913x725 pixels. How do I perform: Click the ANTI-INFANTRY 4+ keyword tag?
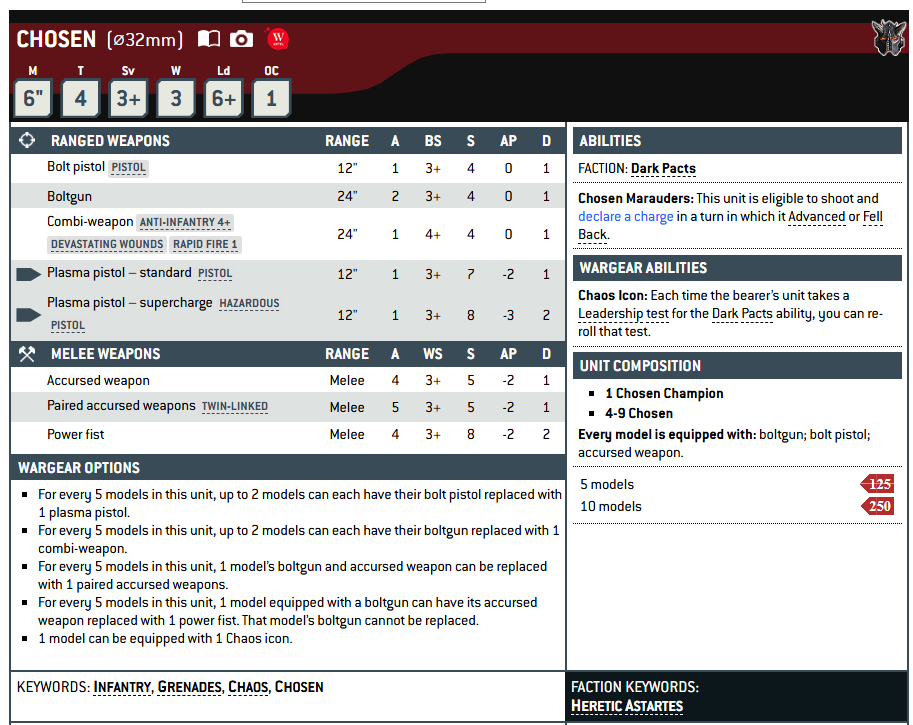point(185,222)
